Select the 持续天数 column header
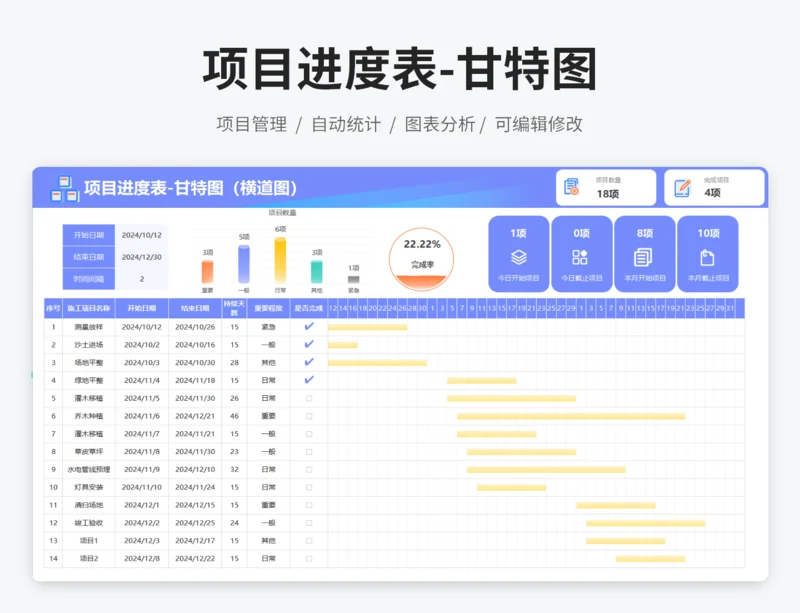 (234, 308)
